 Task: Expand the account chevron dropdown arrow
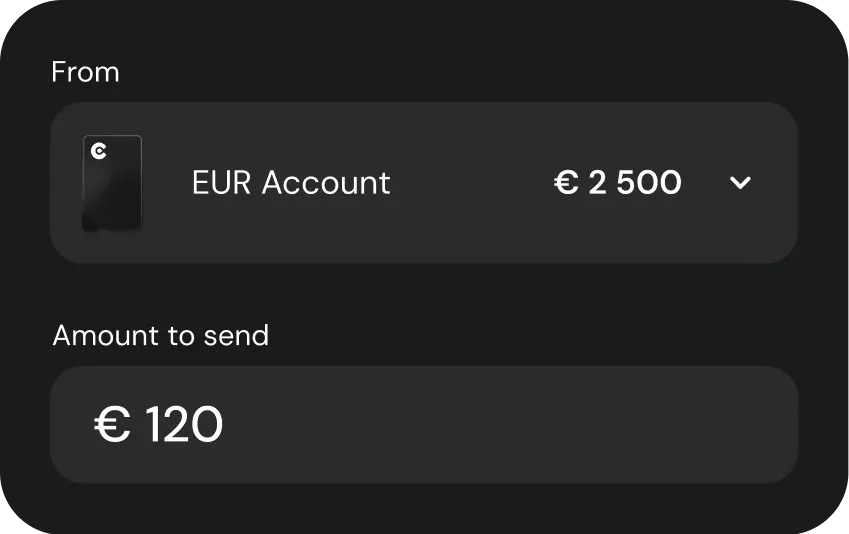click(740, 183)
